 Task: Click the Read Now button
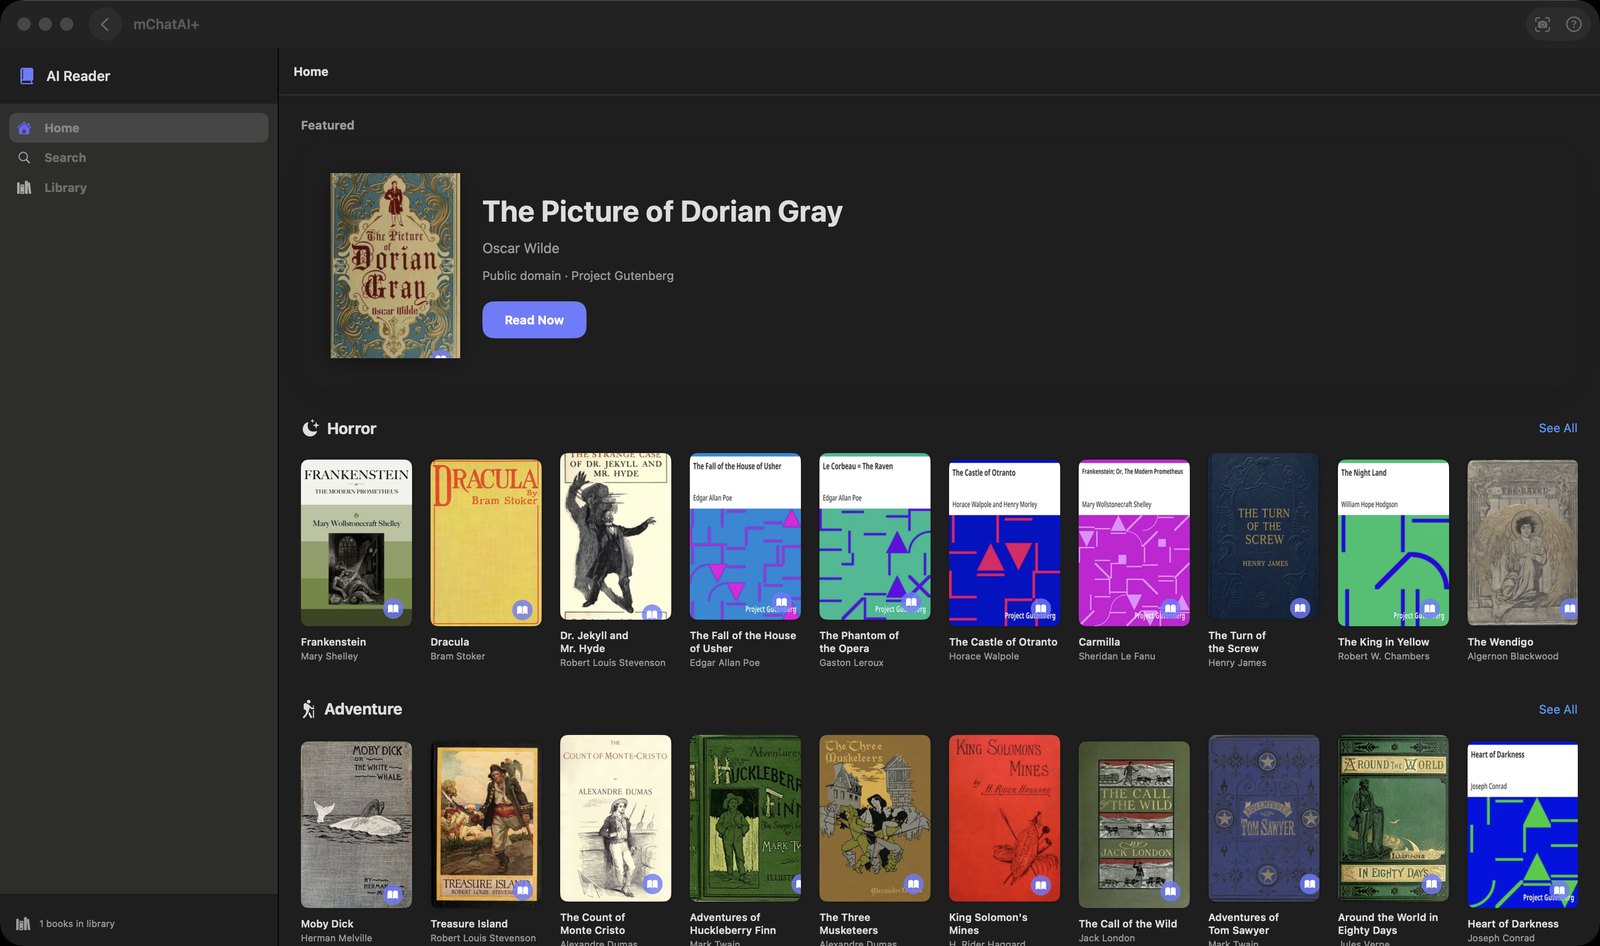pos(534,320)
